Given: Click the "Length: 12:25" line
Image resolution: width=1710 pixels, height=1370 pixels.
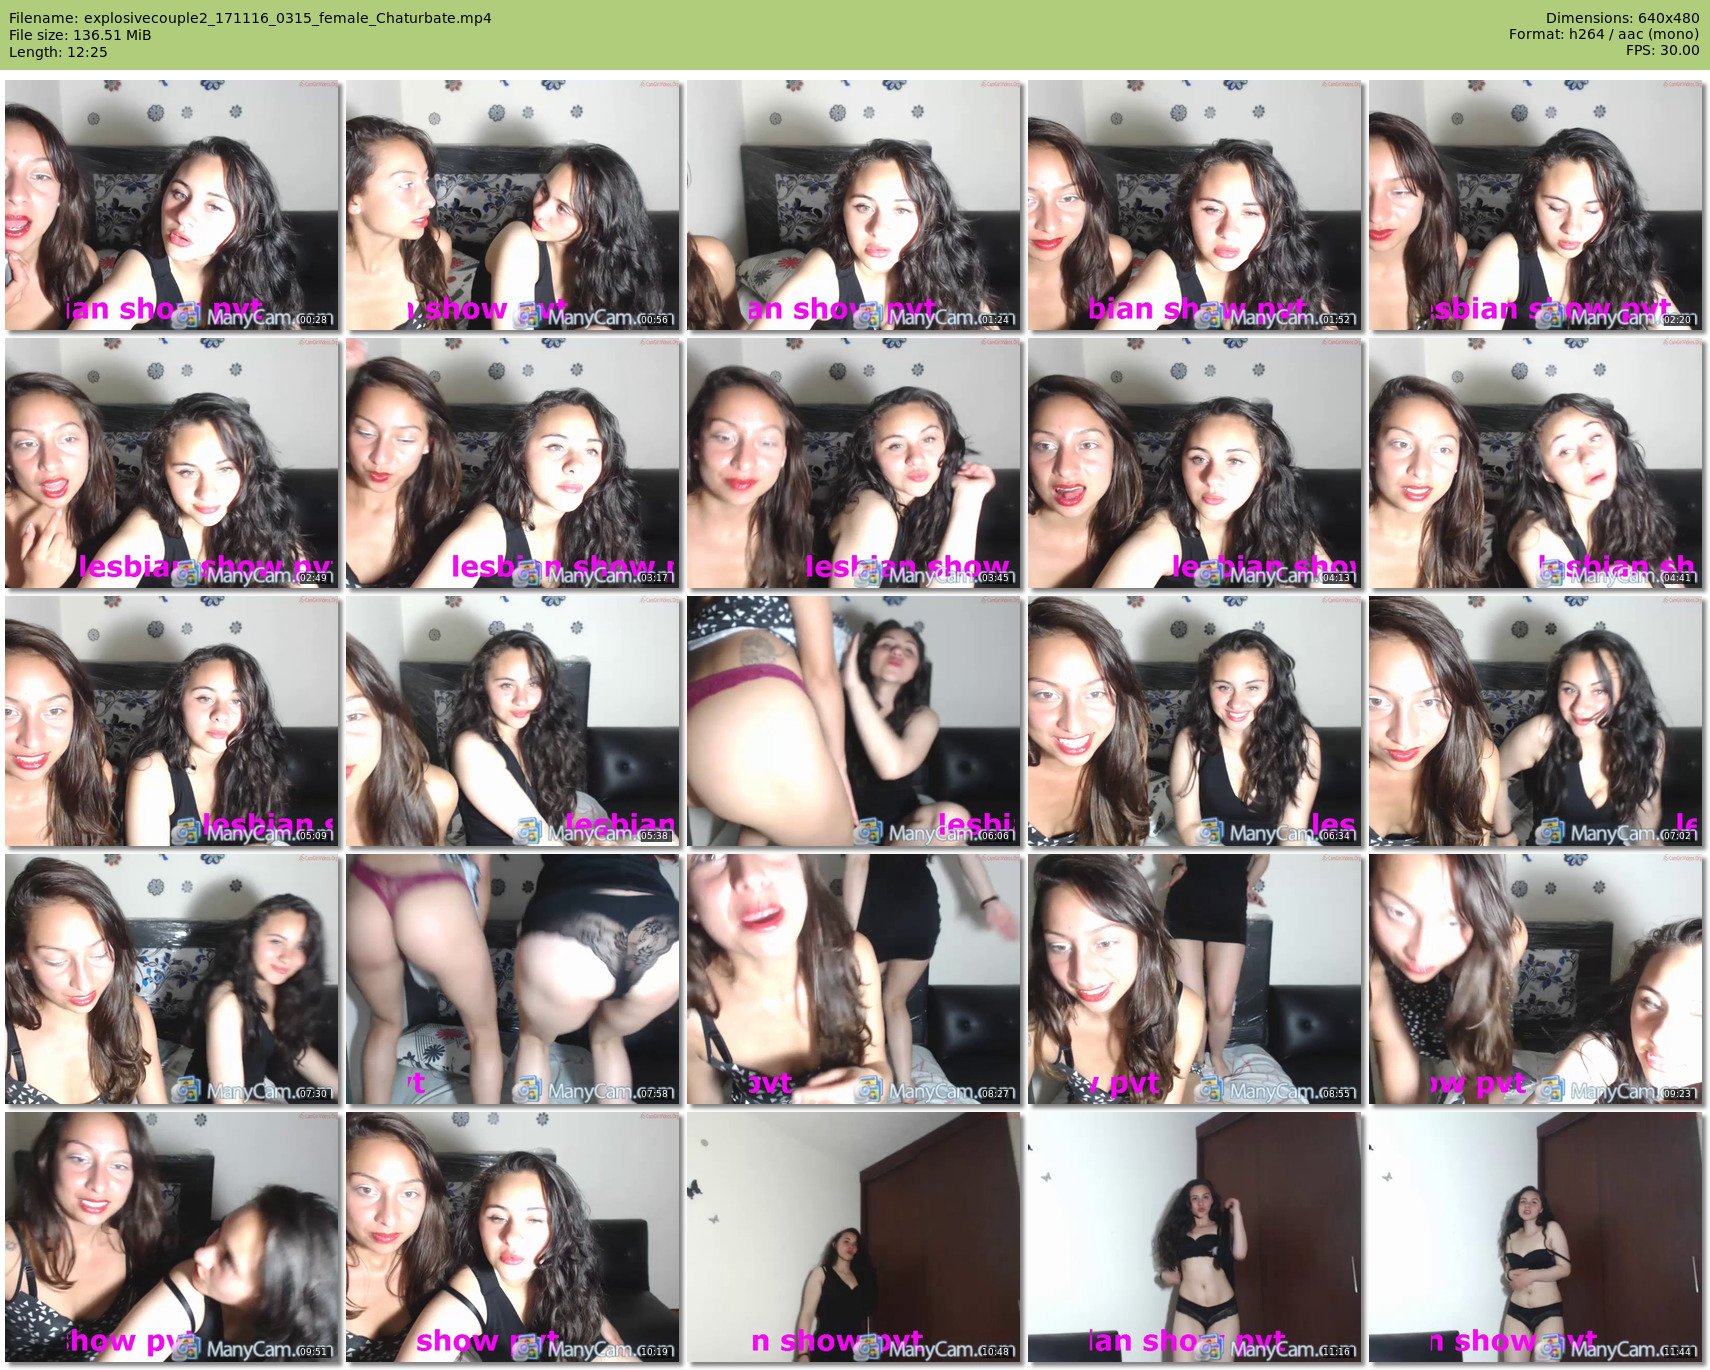Looking at the screenshot, I should click(58, 52).
